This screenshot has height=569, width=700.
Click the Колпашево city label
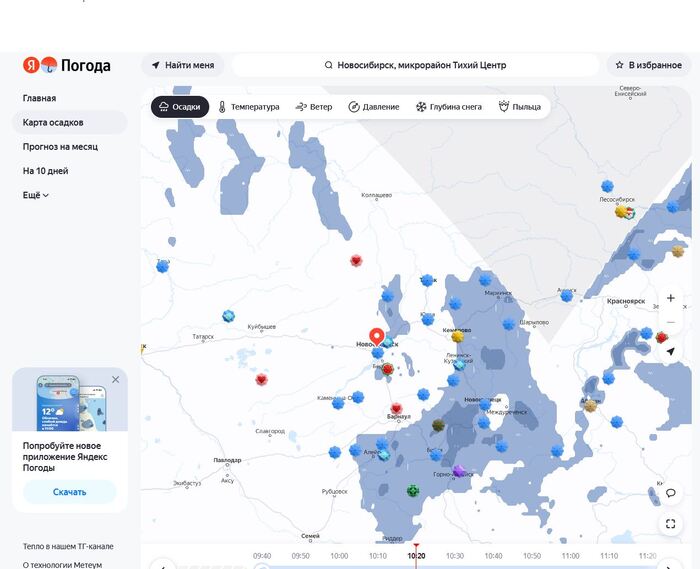(376, 195)
